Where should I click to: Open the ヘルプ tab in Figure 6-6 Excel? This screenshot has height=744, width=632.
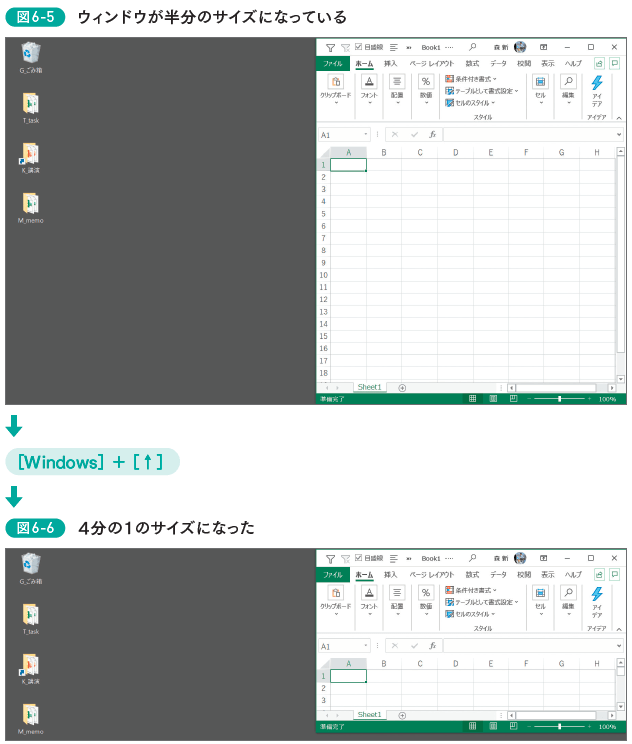(573, 575)
